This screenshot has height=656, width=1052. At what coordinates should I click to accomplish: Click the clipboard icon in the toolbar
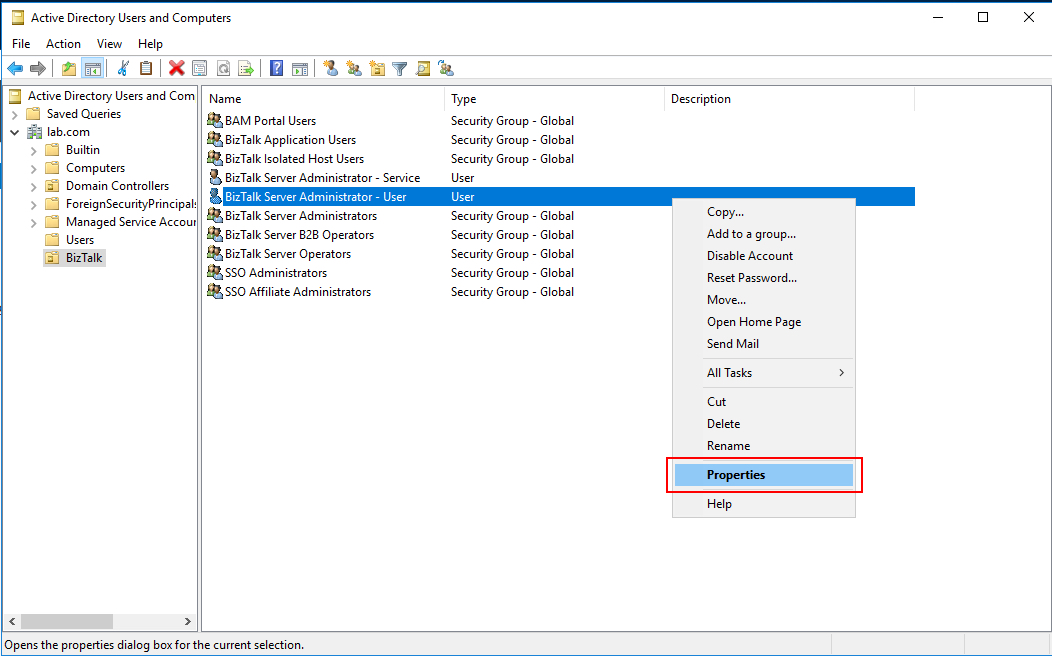tap(146, 68)
